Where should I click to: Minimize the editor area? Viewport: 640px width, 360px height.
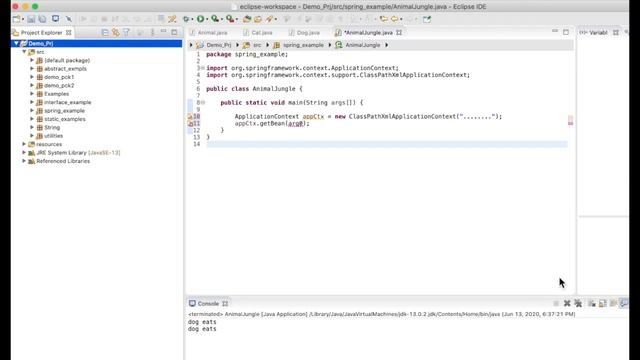pos(555,31)
